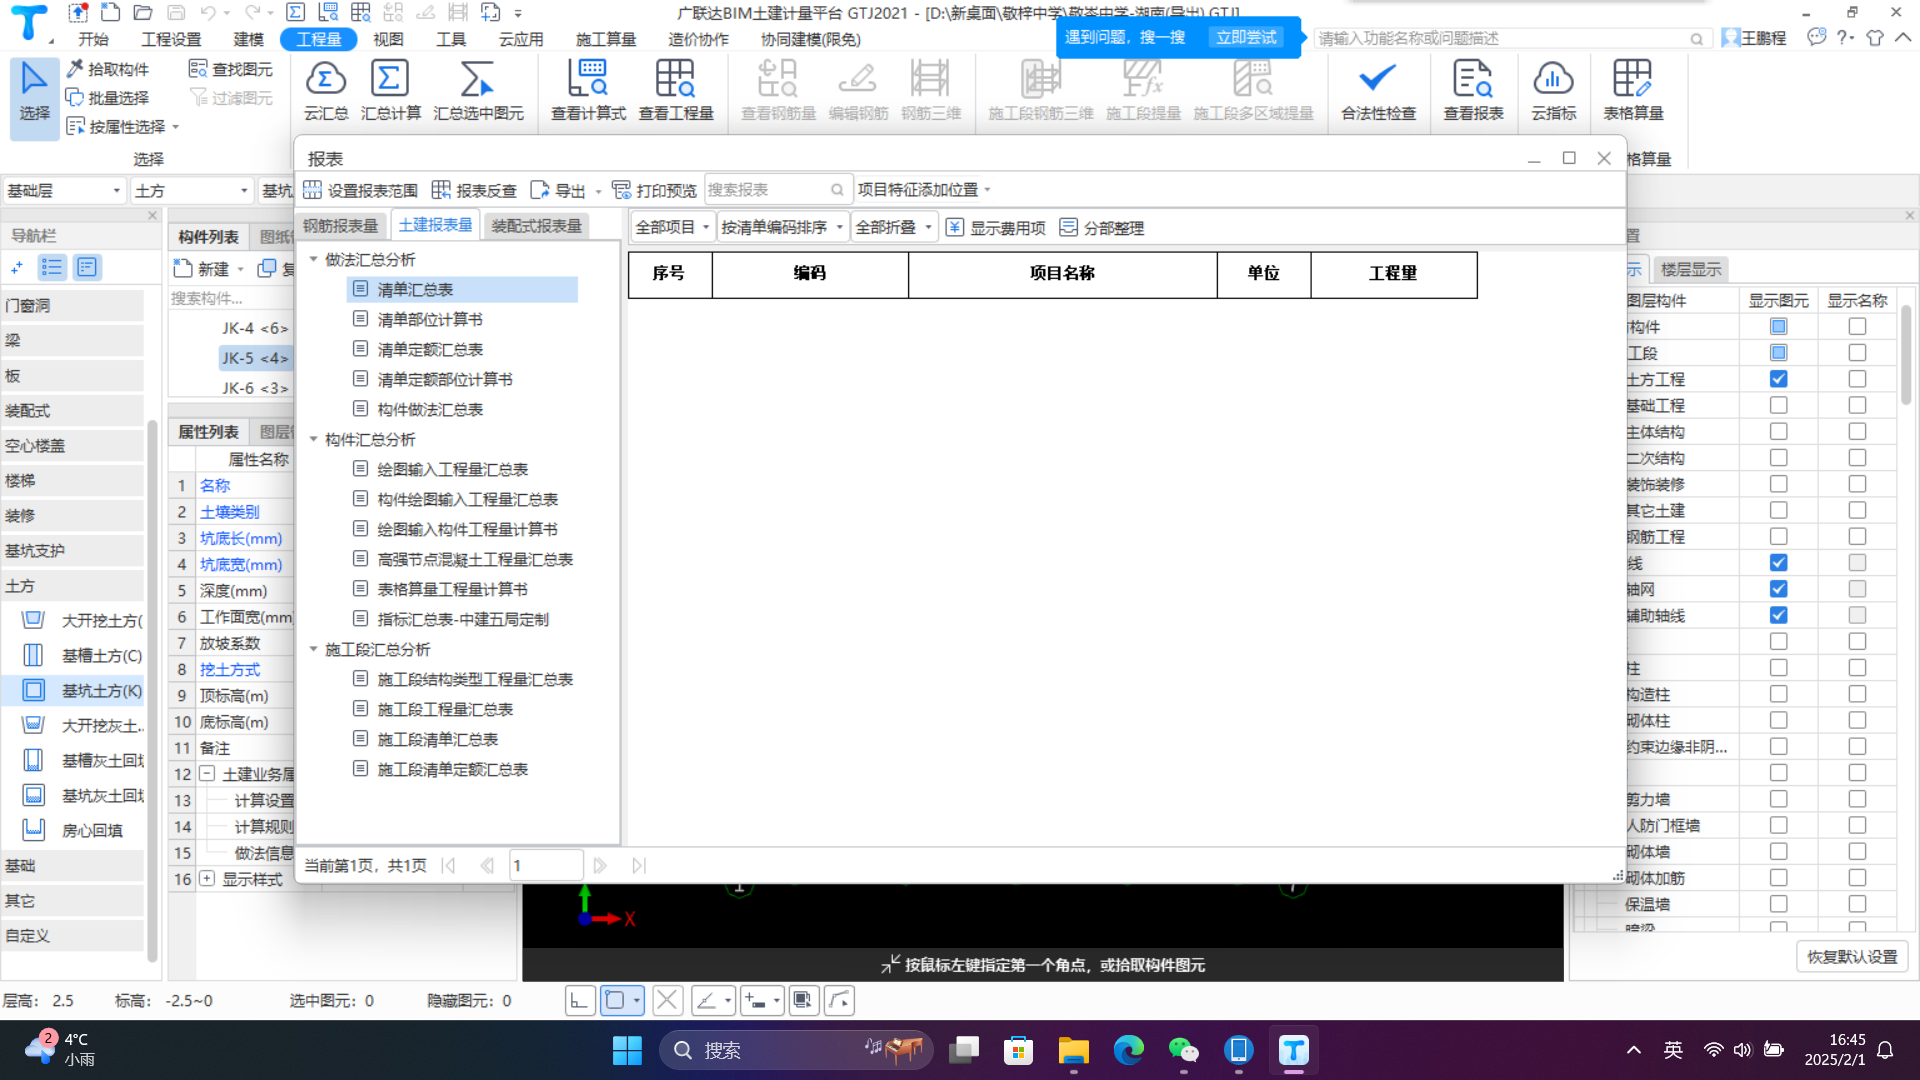The height and width of the screenshot is (1080, 1920).
Task: Collapse 构件汇总分析 tree node
Action: tap(313, 439)
